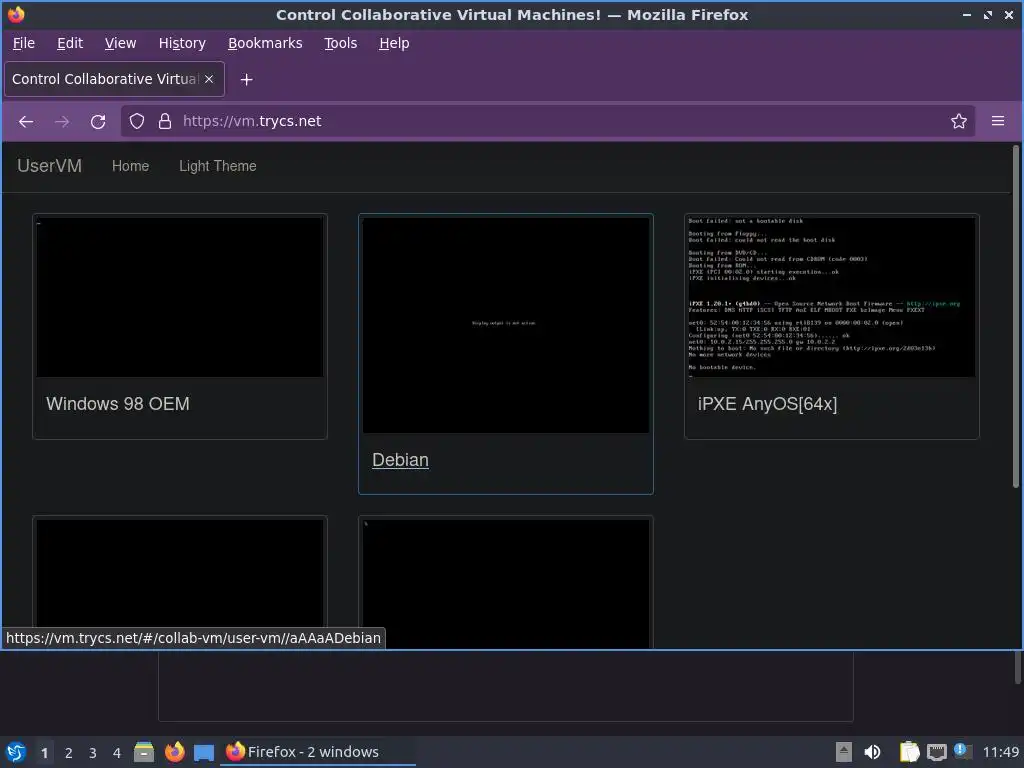
Task: Minimize the Firefox window
Action: (967, 14)
